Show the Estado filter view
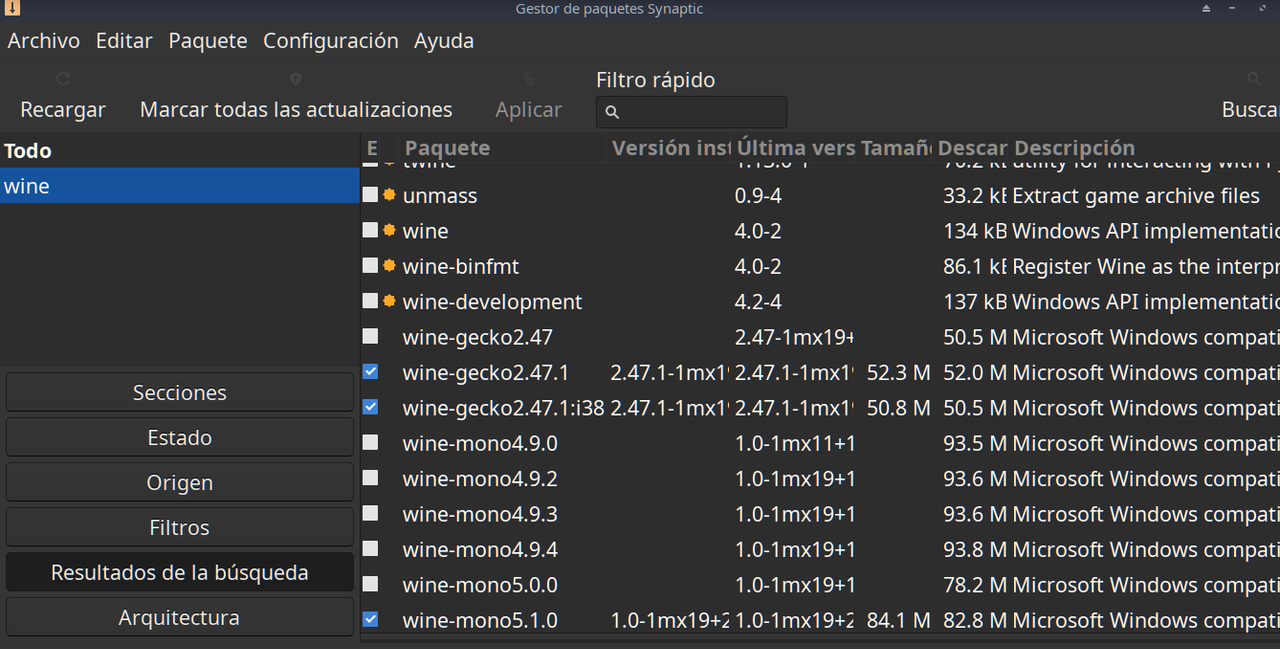Image resolution: width=1280 pixels, height=649 pixels. click(180, 437)
